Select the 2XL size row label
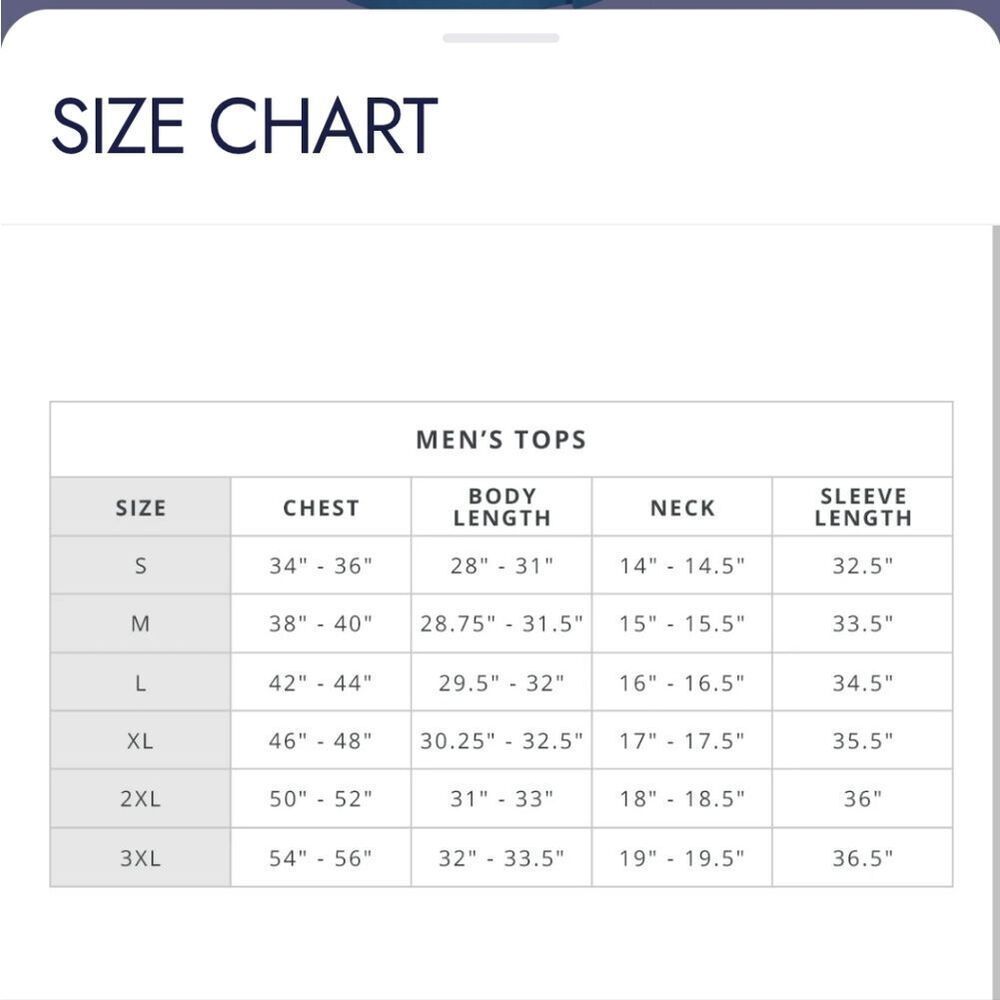The width and height of the screenshot is (1000, 1000). (x=140, y=798)
